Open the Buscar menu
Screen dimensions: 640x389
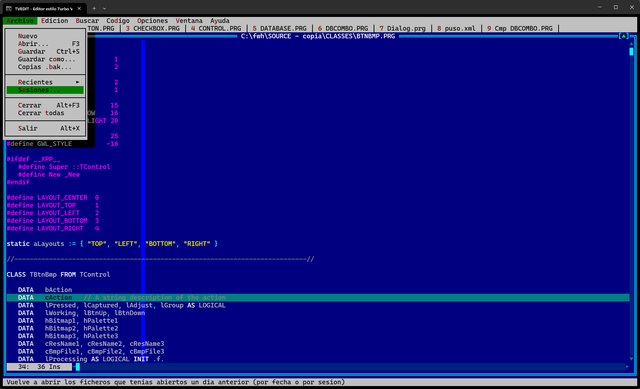(x=87, y=20)
